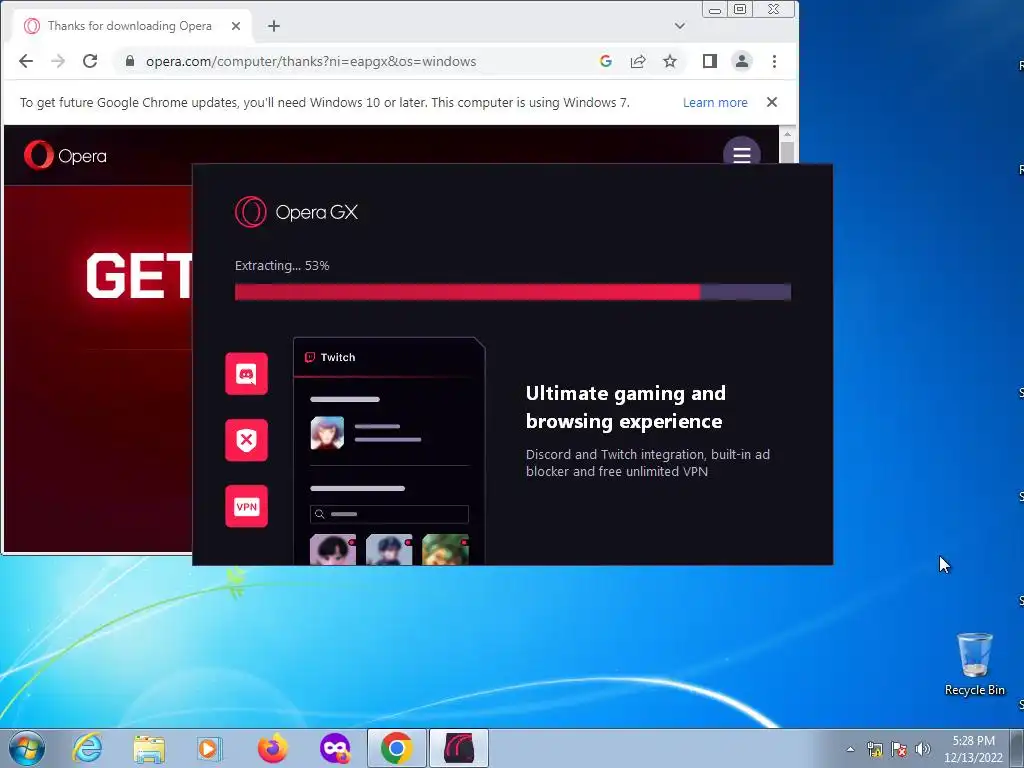Open the Opera site hamburger menu

click(742, 154)
